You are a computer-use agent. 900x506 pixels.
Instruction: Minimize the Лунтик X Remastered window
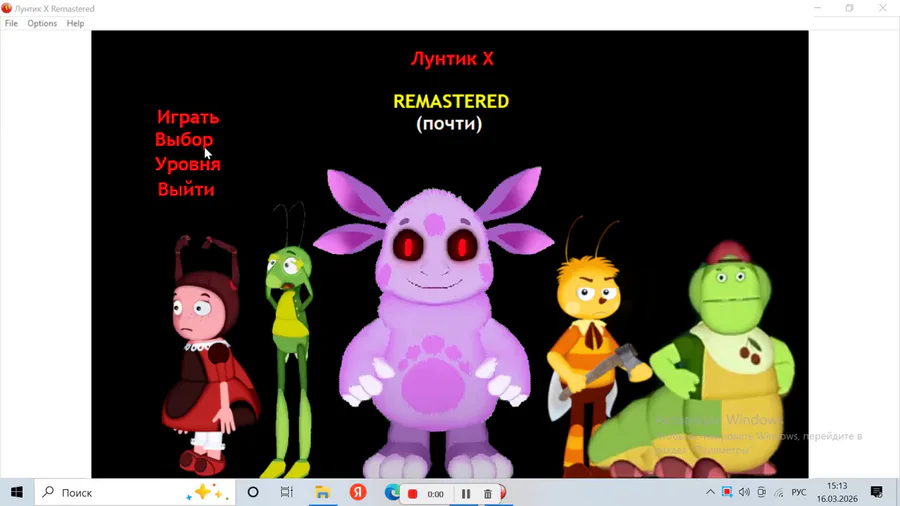[817, 8]
